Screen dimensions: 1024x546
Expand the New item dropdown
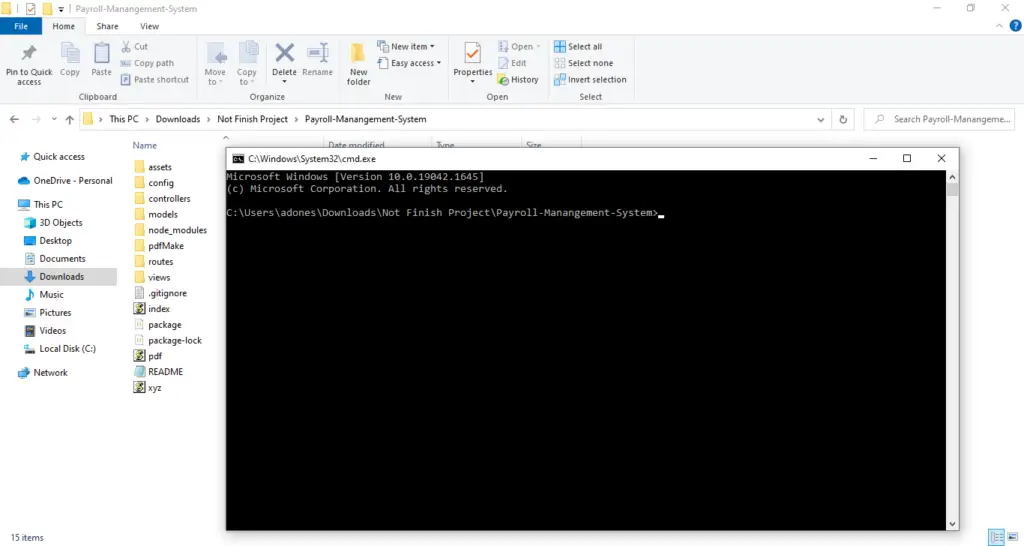tap(406, 46)
